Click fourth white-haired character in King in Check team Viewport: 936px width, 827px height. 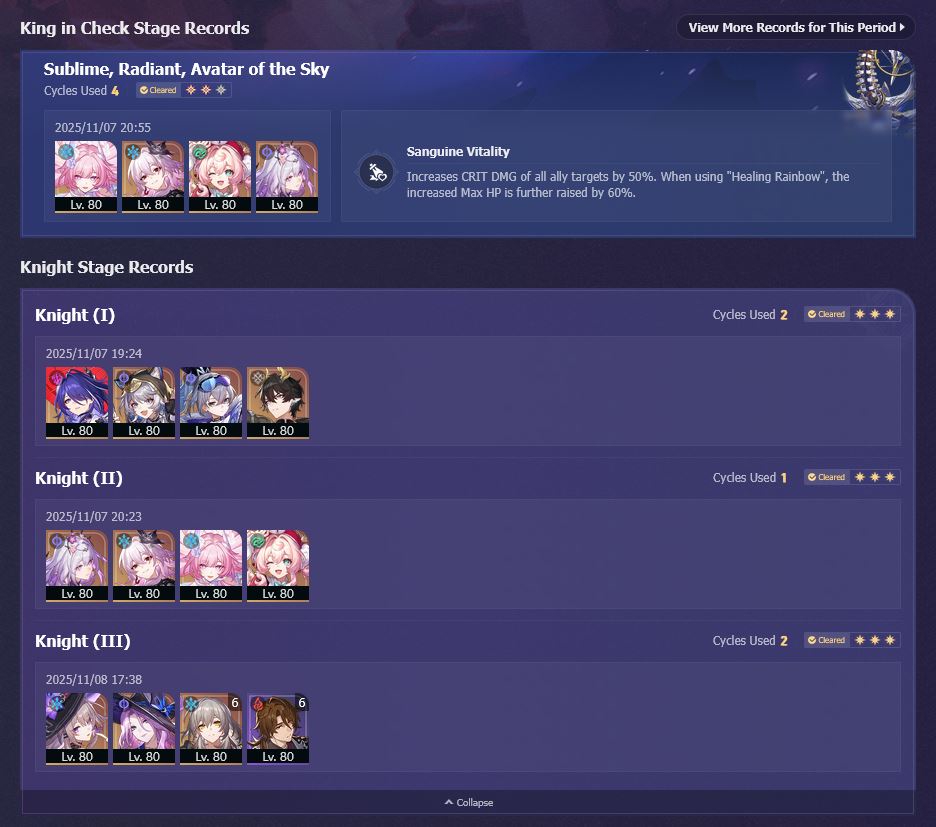[287, 177]
